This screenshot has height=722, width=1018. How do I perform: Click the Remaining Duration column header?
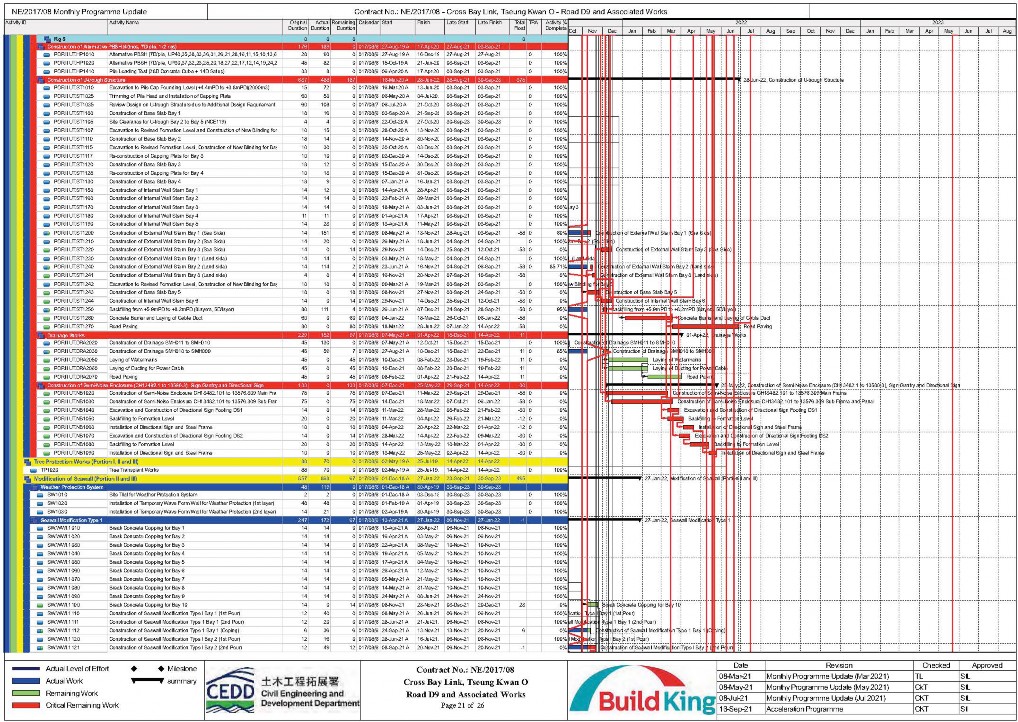coord(344,26)
